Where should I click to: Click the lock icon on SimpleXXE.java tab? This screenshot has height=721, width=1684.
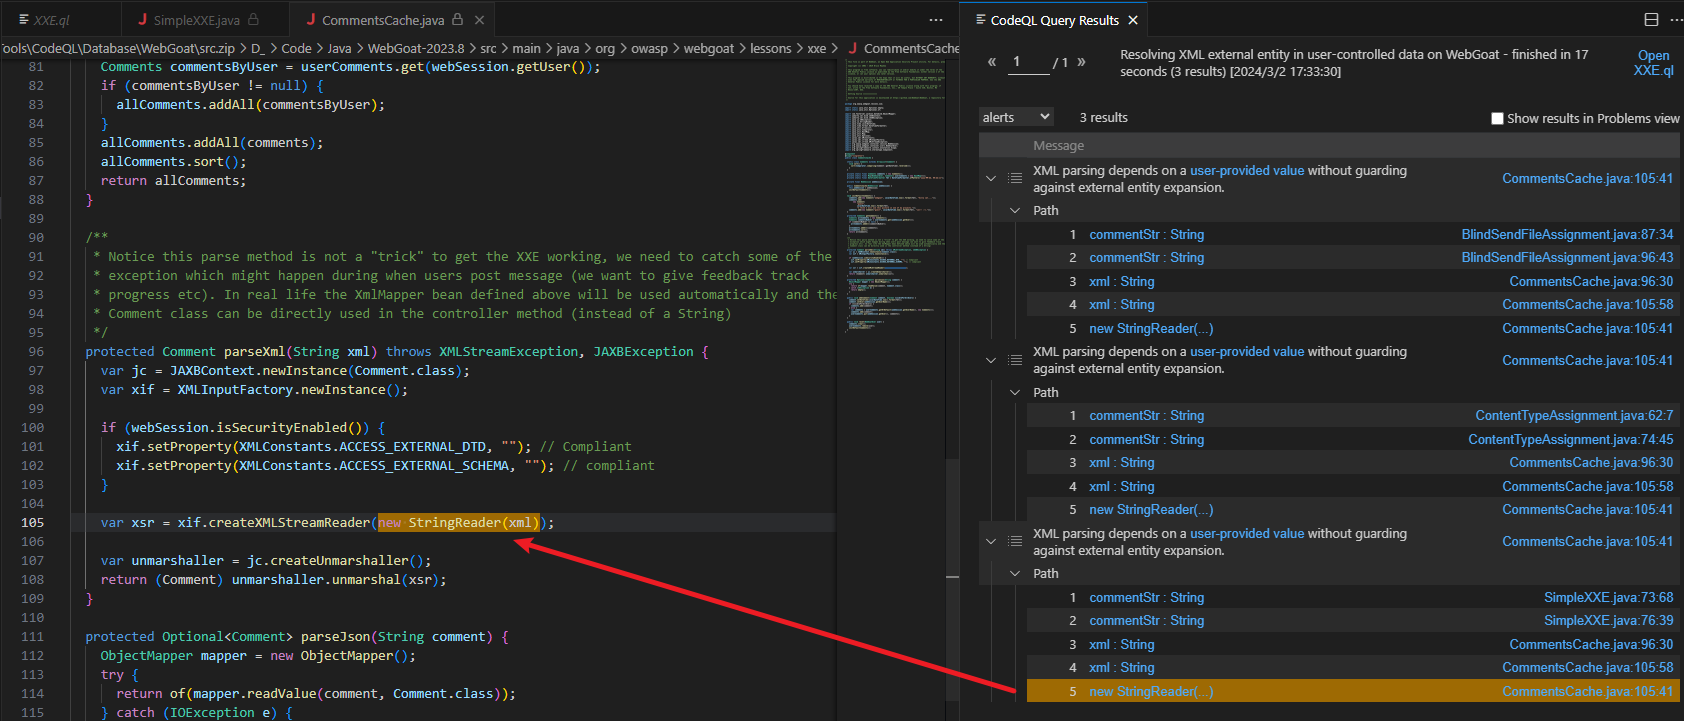point(254,20)
